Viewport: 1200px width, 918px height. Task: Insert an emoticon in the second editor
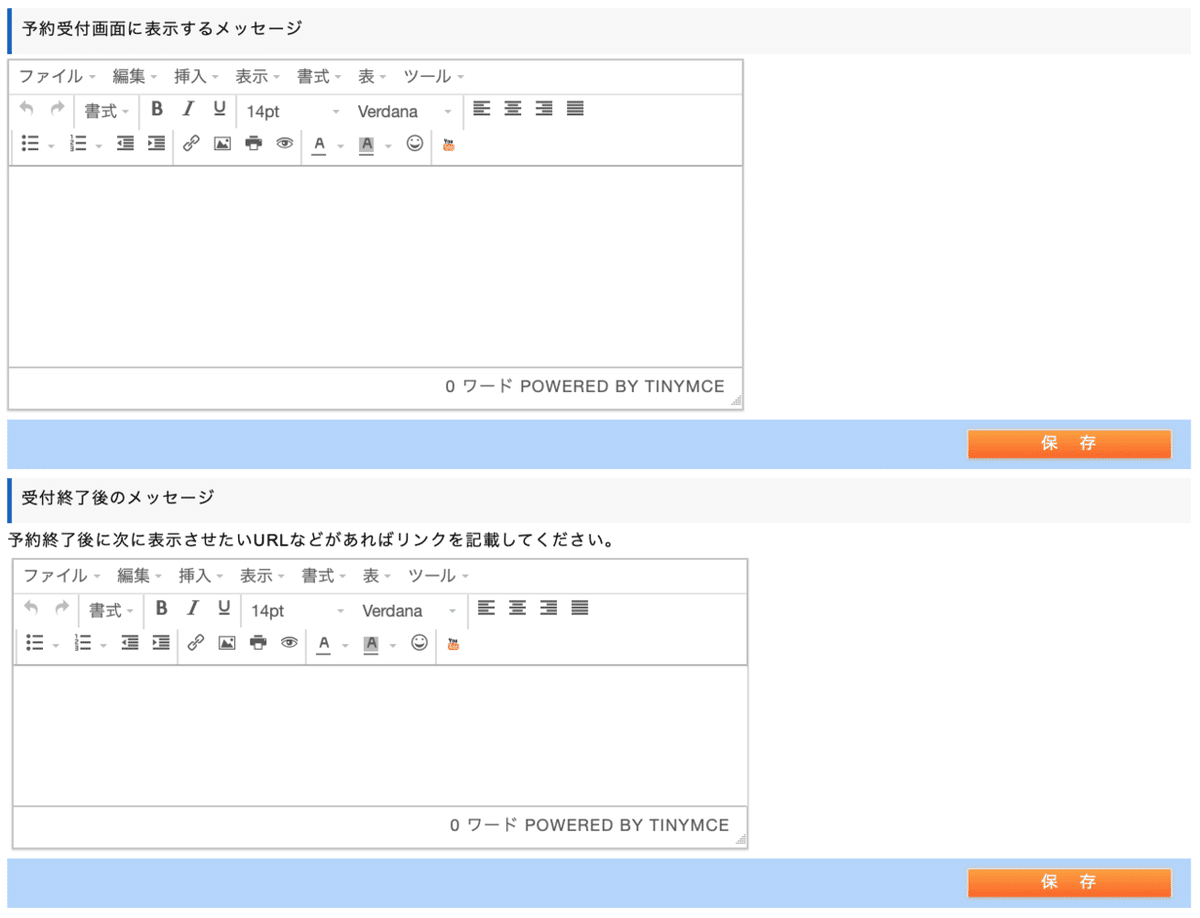click(x=419, y=643)
